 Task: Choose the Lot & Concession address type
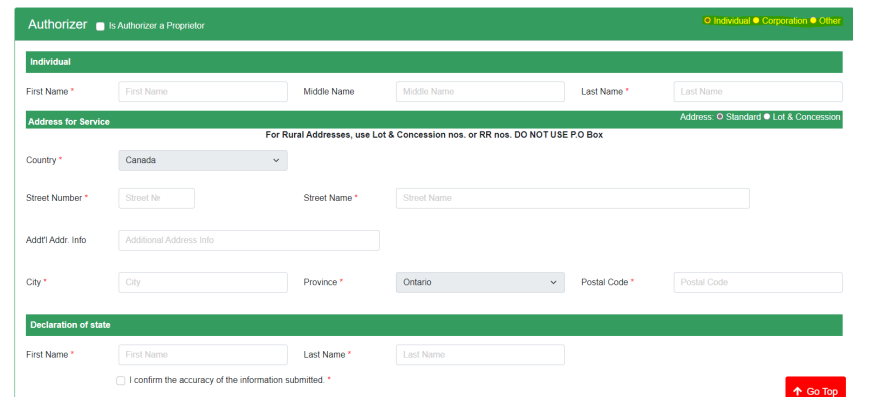click(x=767, y=117)
